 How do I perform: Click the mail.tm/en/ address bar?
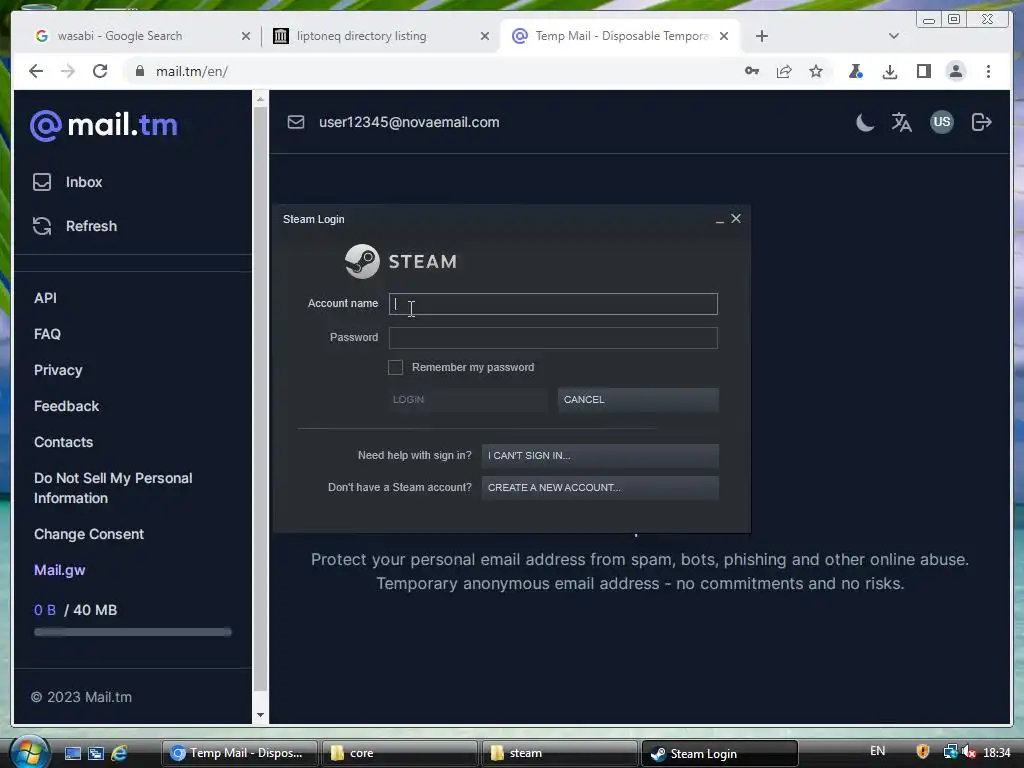pyautogui.click(x=431, y=71)
